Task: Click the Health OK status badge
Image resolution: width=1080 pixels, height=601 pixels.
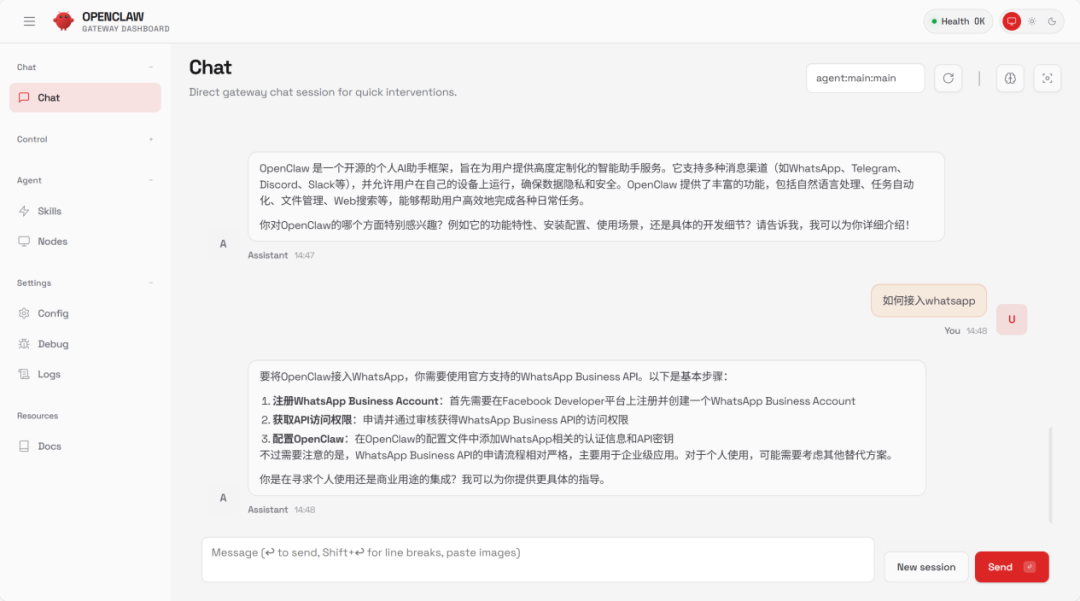Action: coord(958,21)
